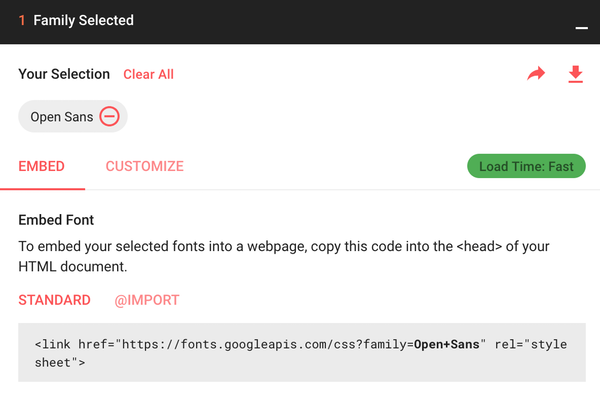Click the 1 Family Selected header title
This screenshot has height=396, width=600.
point(76,20)
